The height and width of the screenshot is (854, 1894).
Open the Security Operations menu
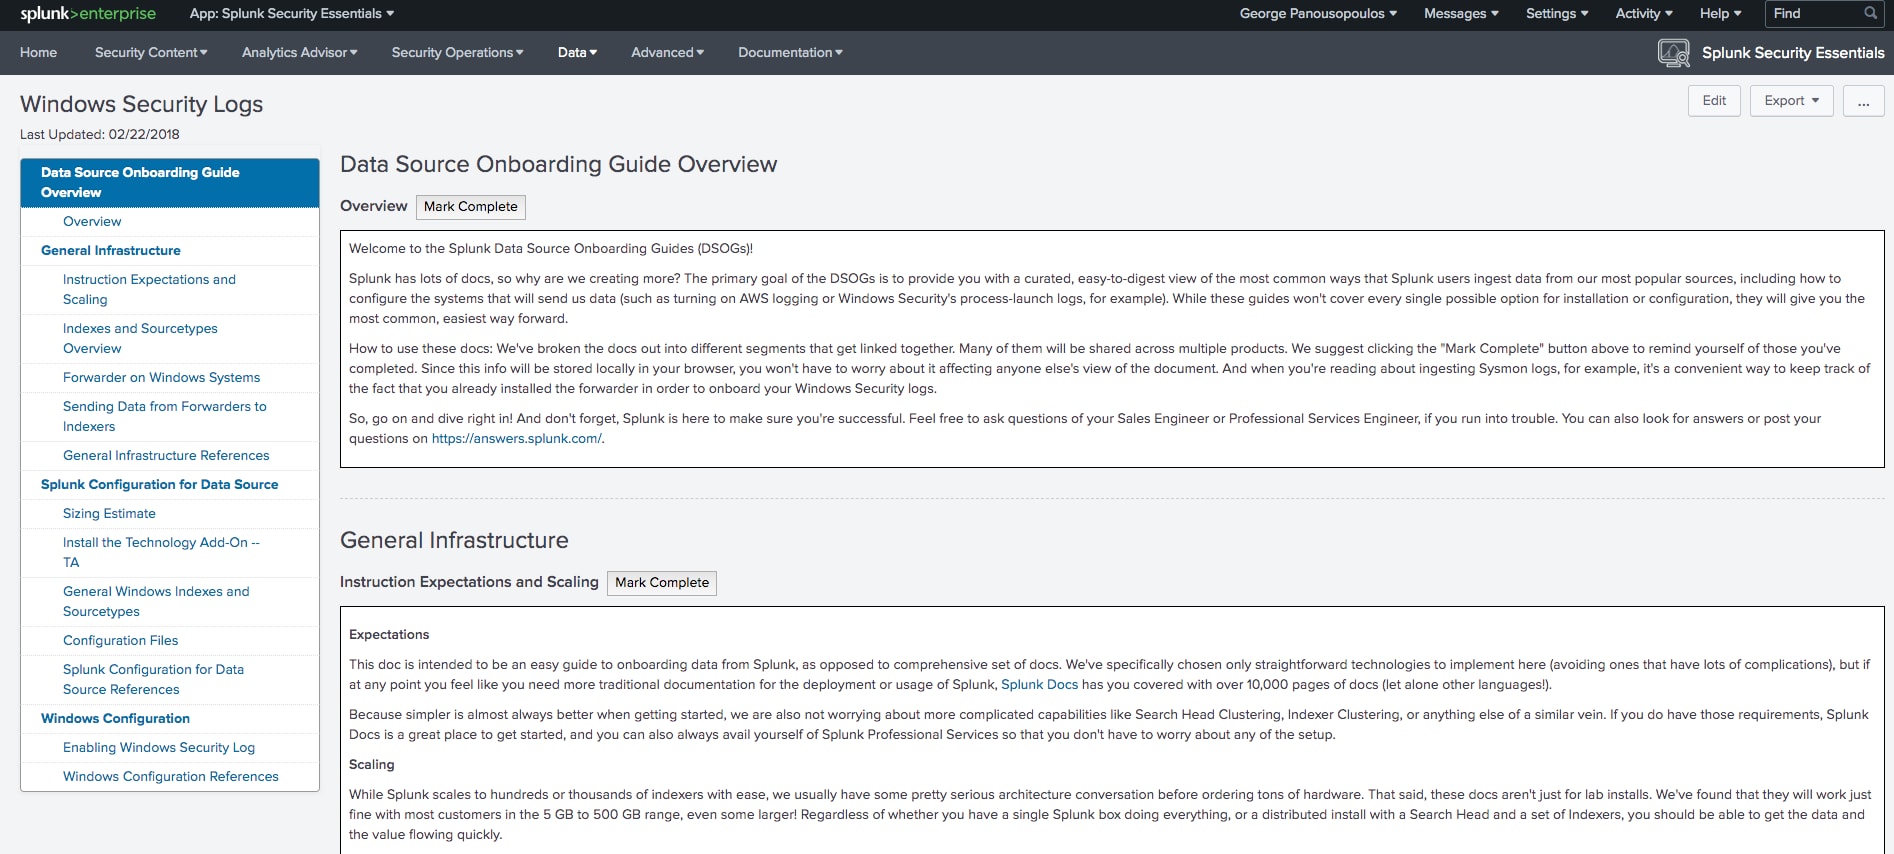click(x=457, y=53)
